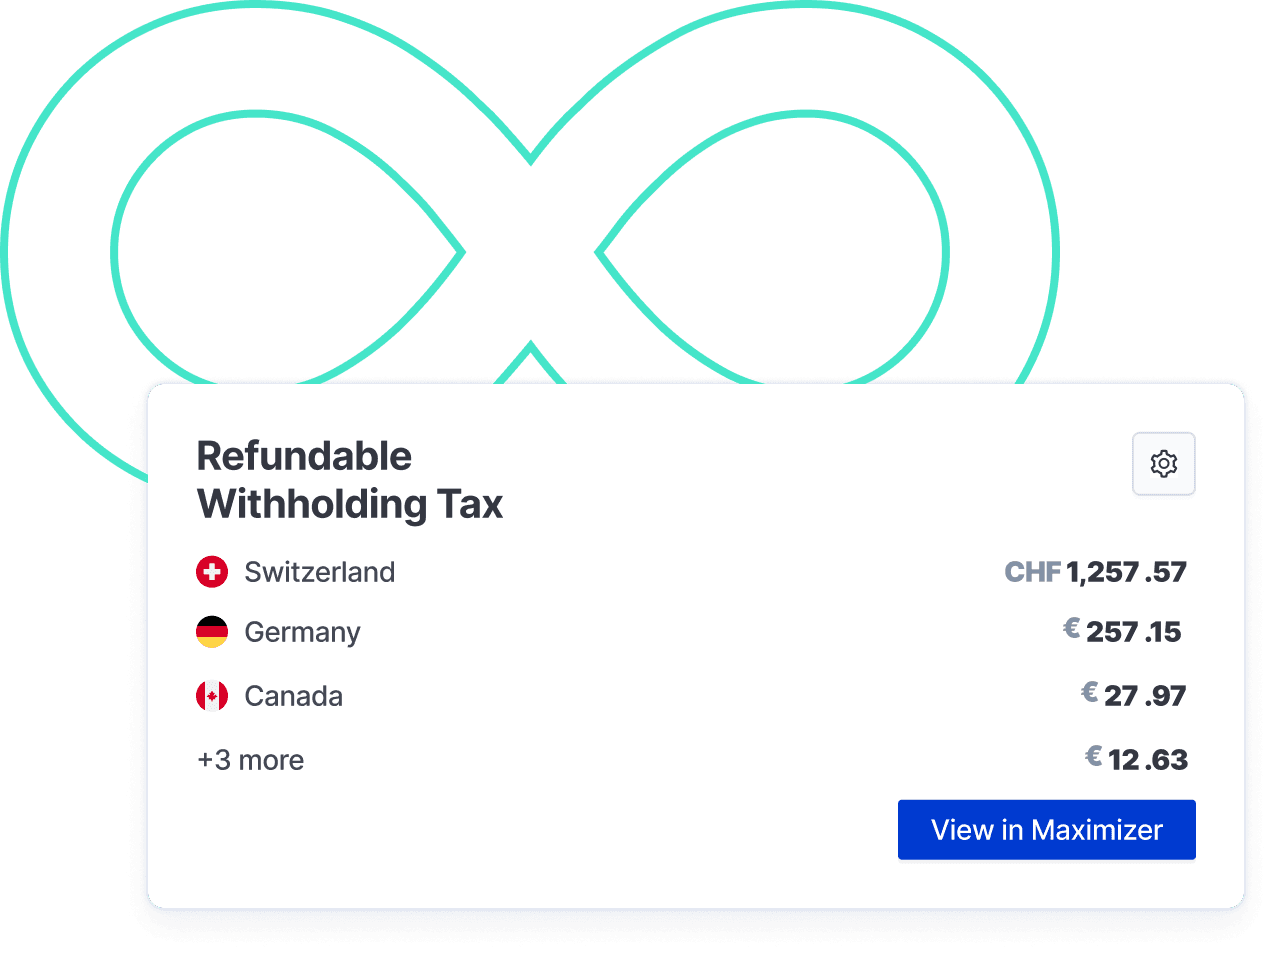The image size is (1284, 964).
Task: Click the € 12.63 remaining amount
Action: click(x=1147, y=760)
